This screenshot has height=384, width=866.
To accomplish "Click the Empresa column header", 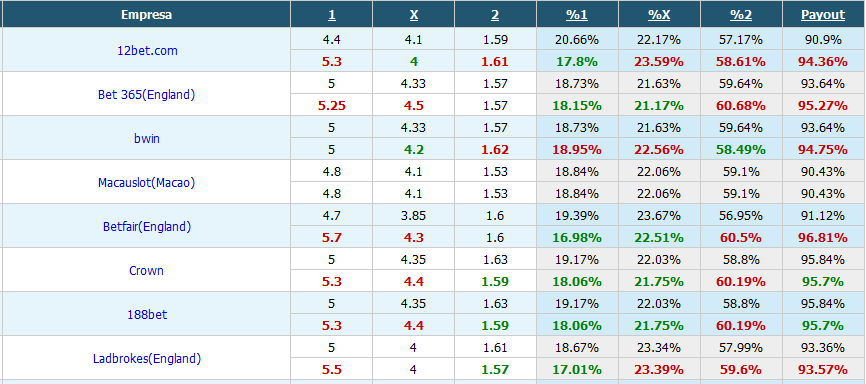I will point(146,15).
